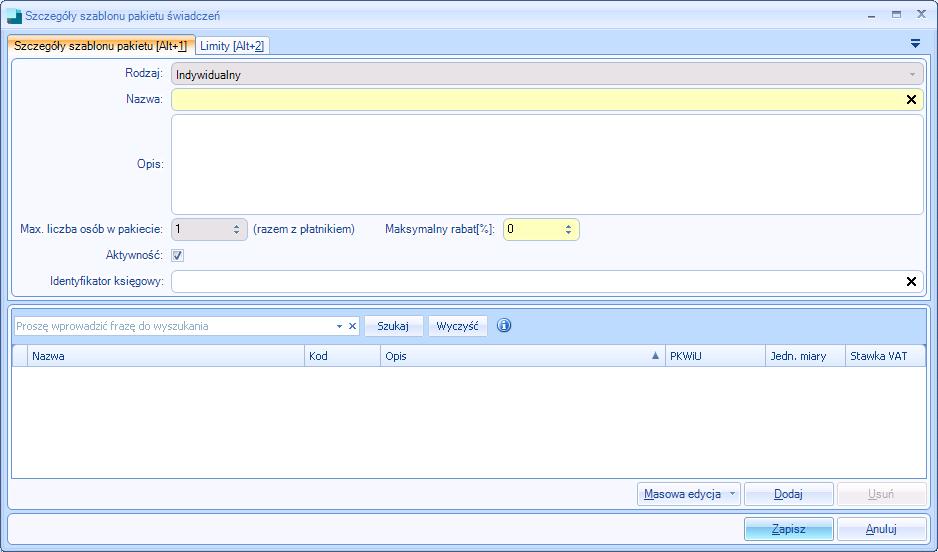This screenshot has width=938, height=552.
Task: Open the Masowa edycja dropdown button
Action: (689, 494)
